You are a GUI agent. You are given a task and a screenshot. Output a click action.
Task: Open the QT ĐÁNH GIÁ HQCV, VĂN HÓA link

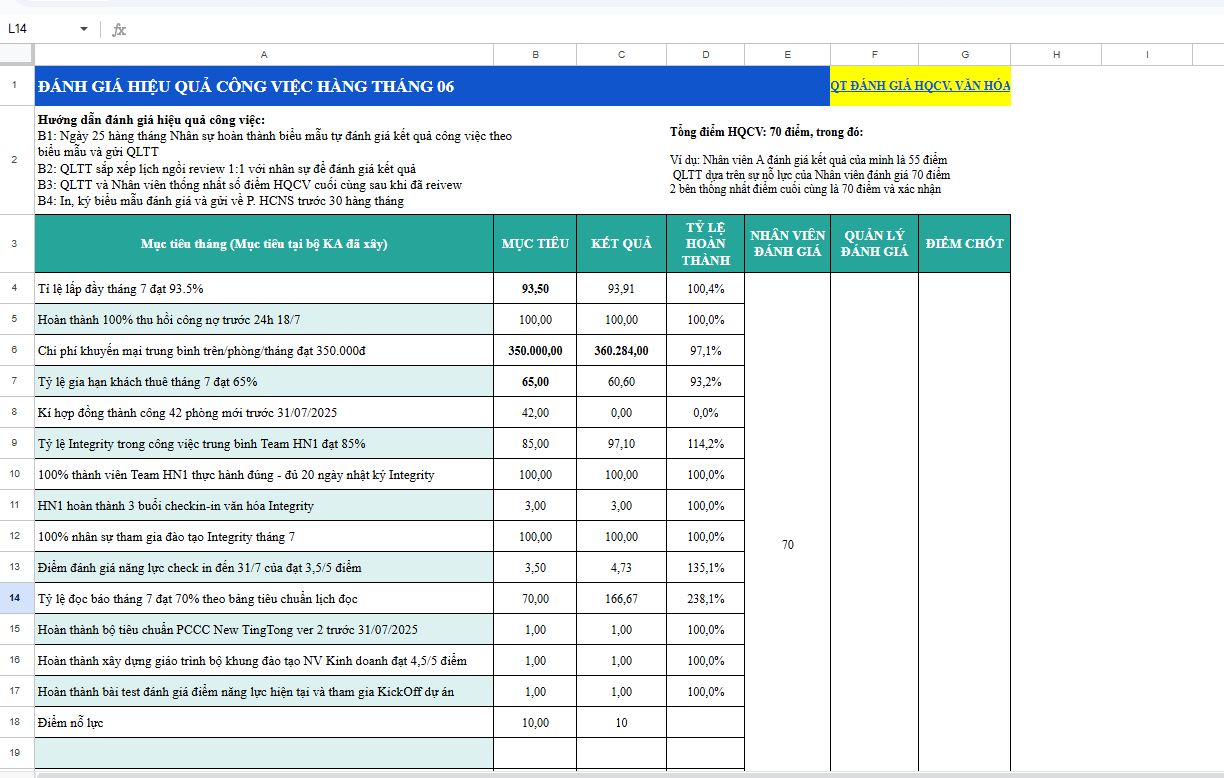[x=920, y=86]
